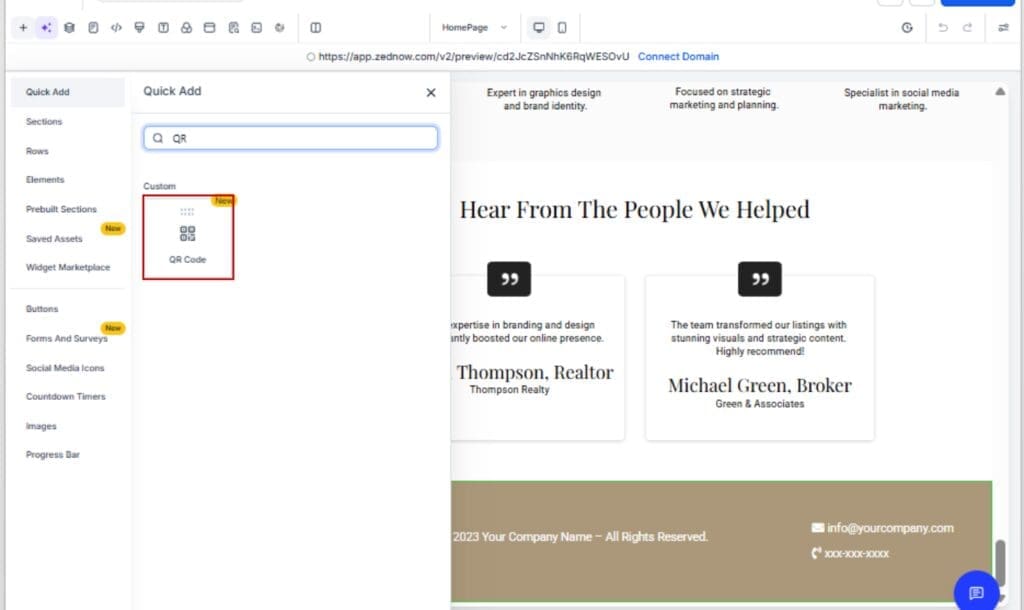Open the AI sparkle tool in toolbar

click(x=46, y=28)
